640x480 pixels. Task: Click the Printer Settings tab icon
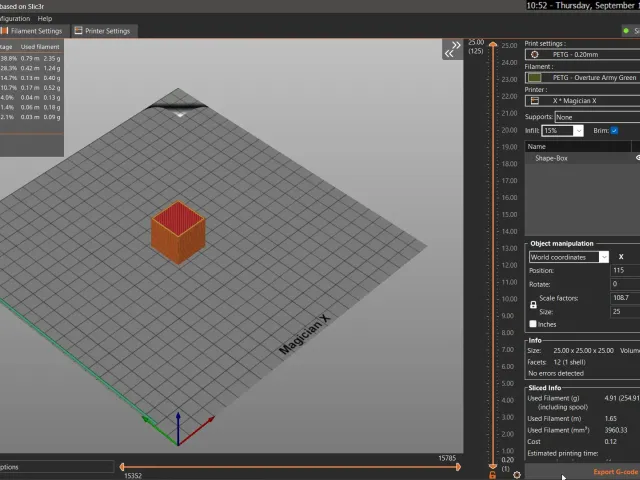(x=78, y=31)
